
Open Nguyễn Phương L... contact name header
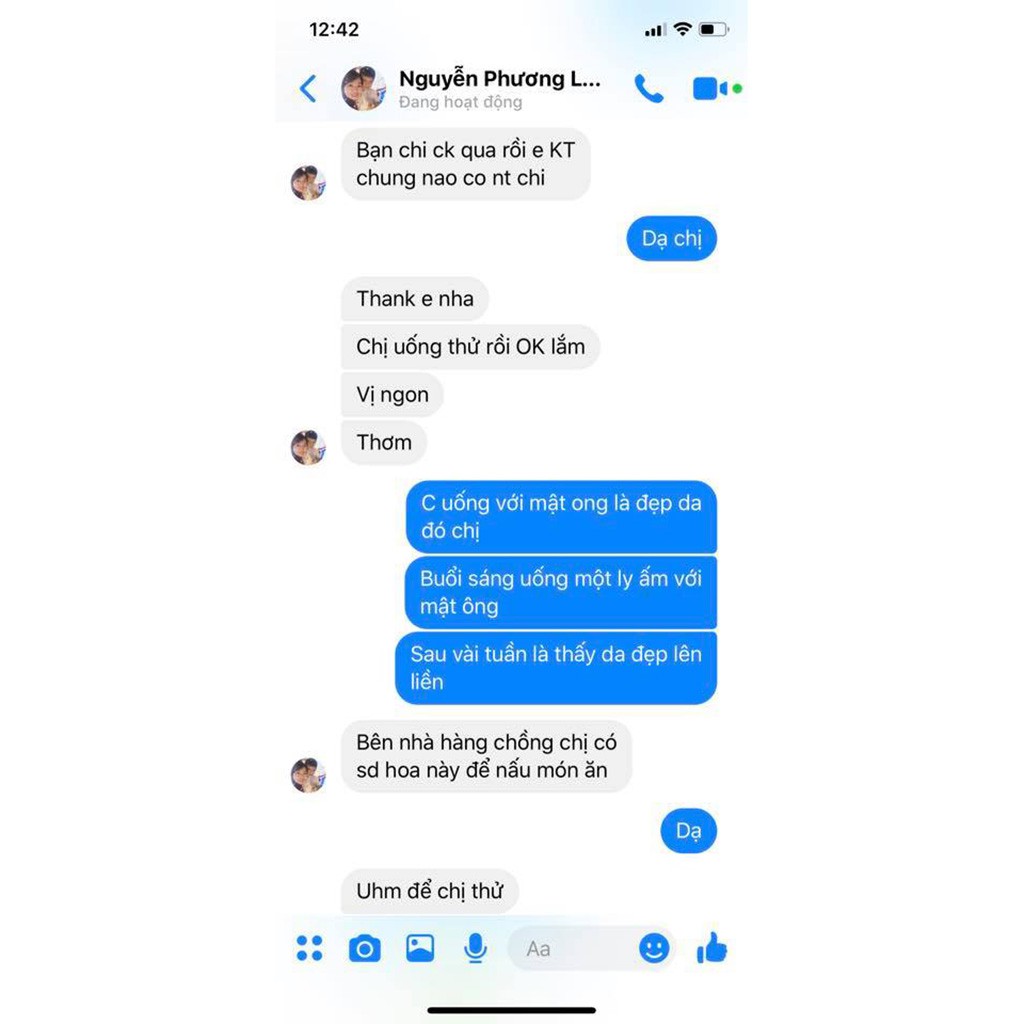point(500,79)
